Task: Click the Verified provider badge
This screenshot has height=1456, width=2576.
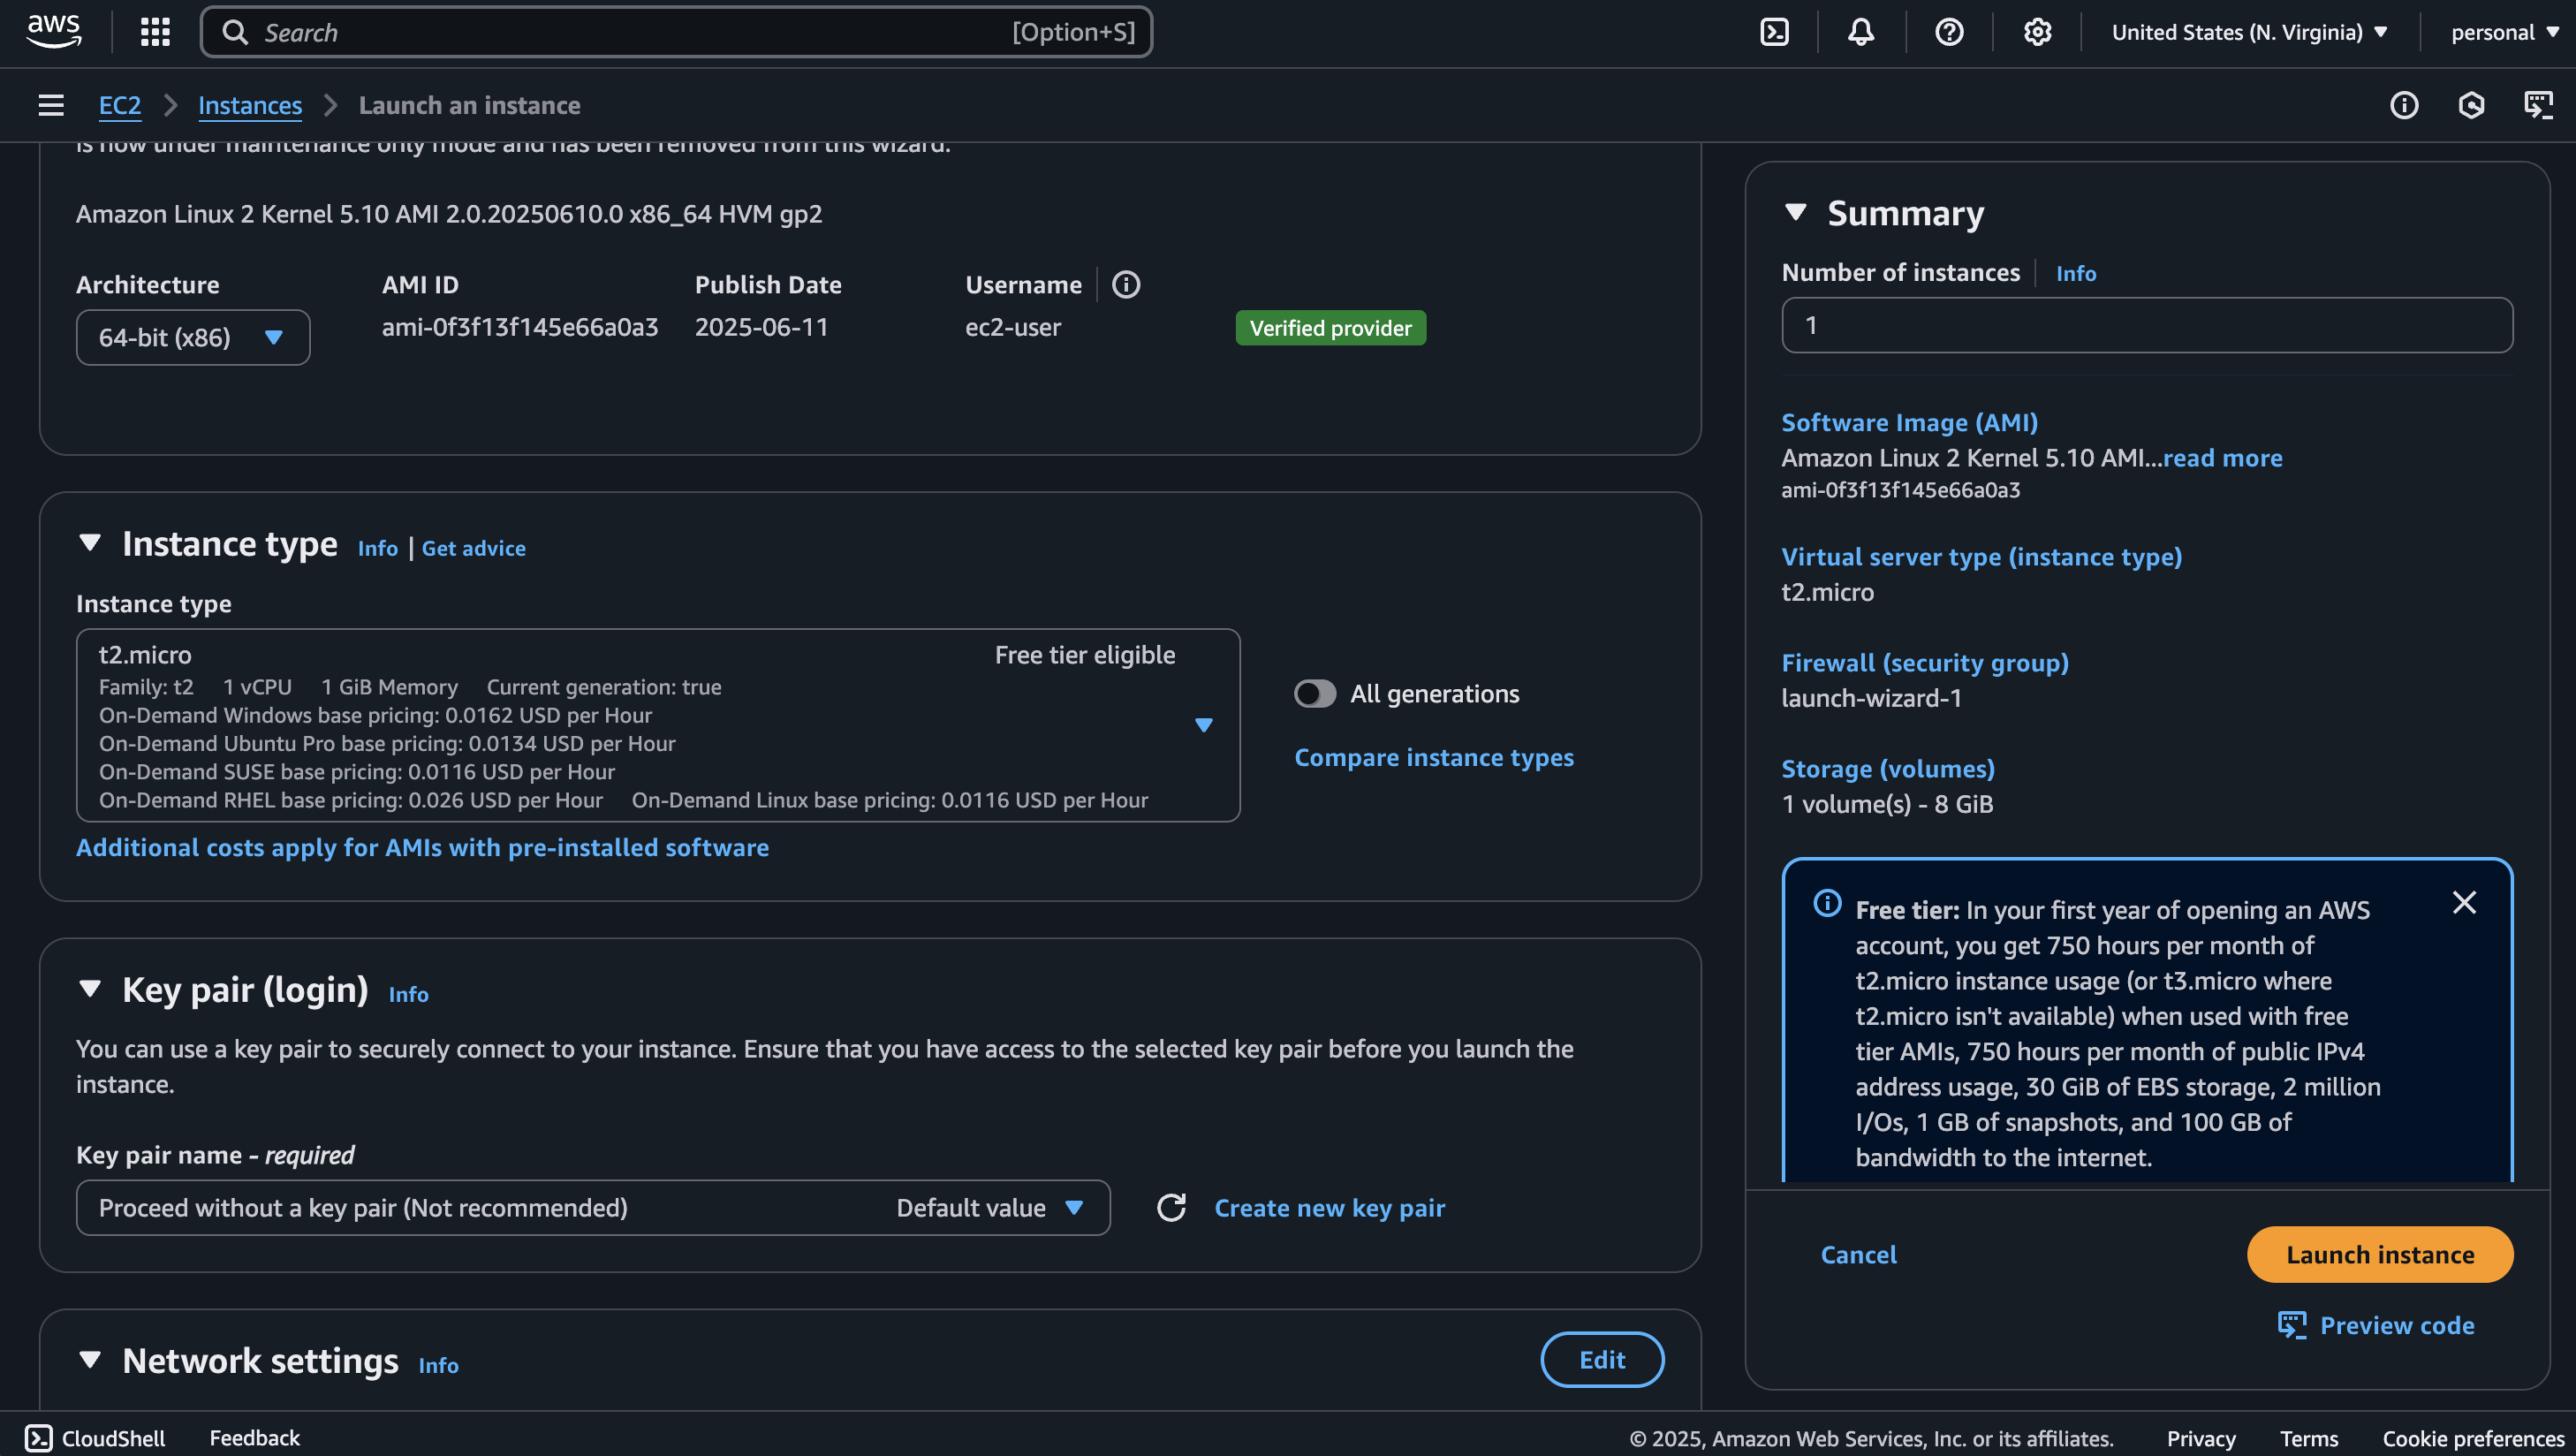Action: (x=1331, y=328)
